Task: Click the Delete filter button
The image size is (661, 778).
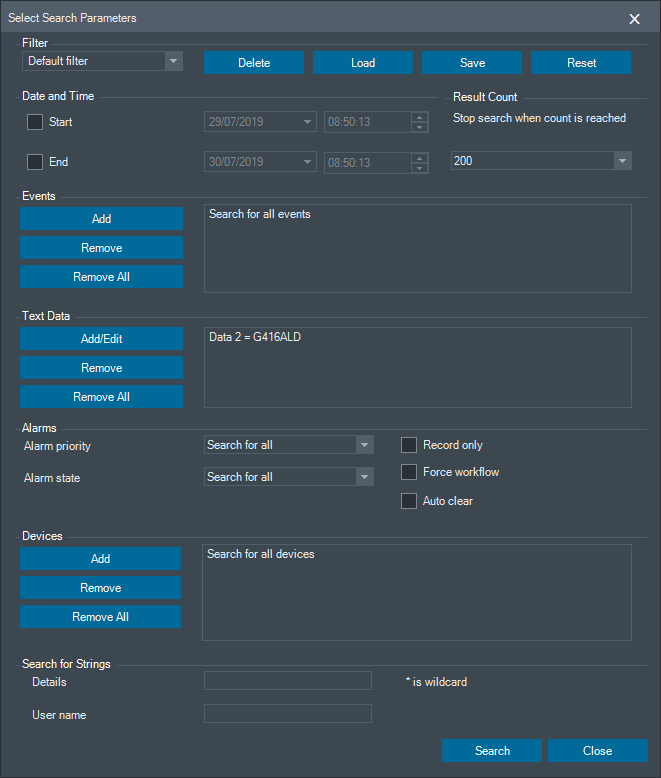Action: pyautogui.click(x=254, y=63)
